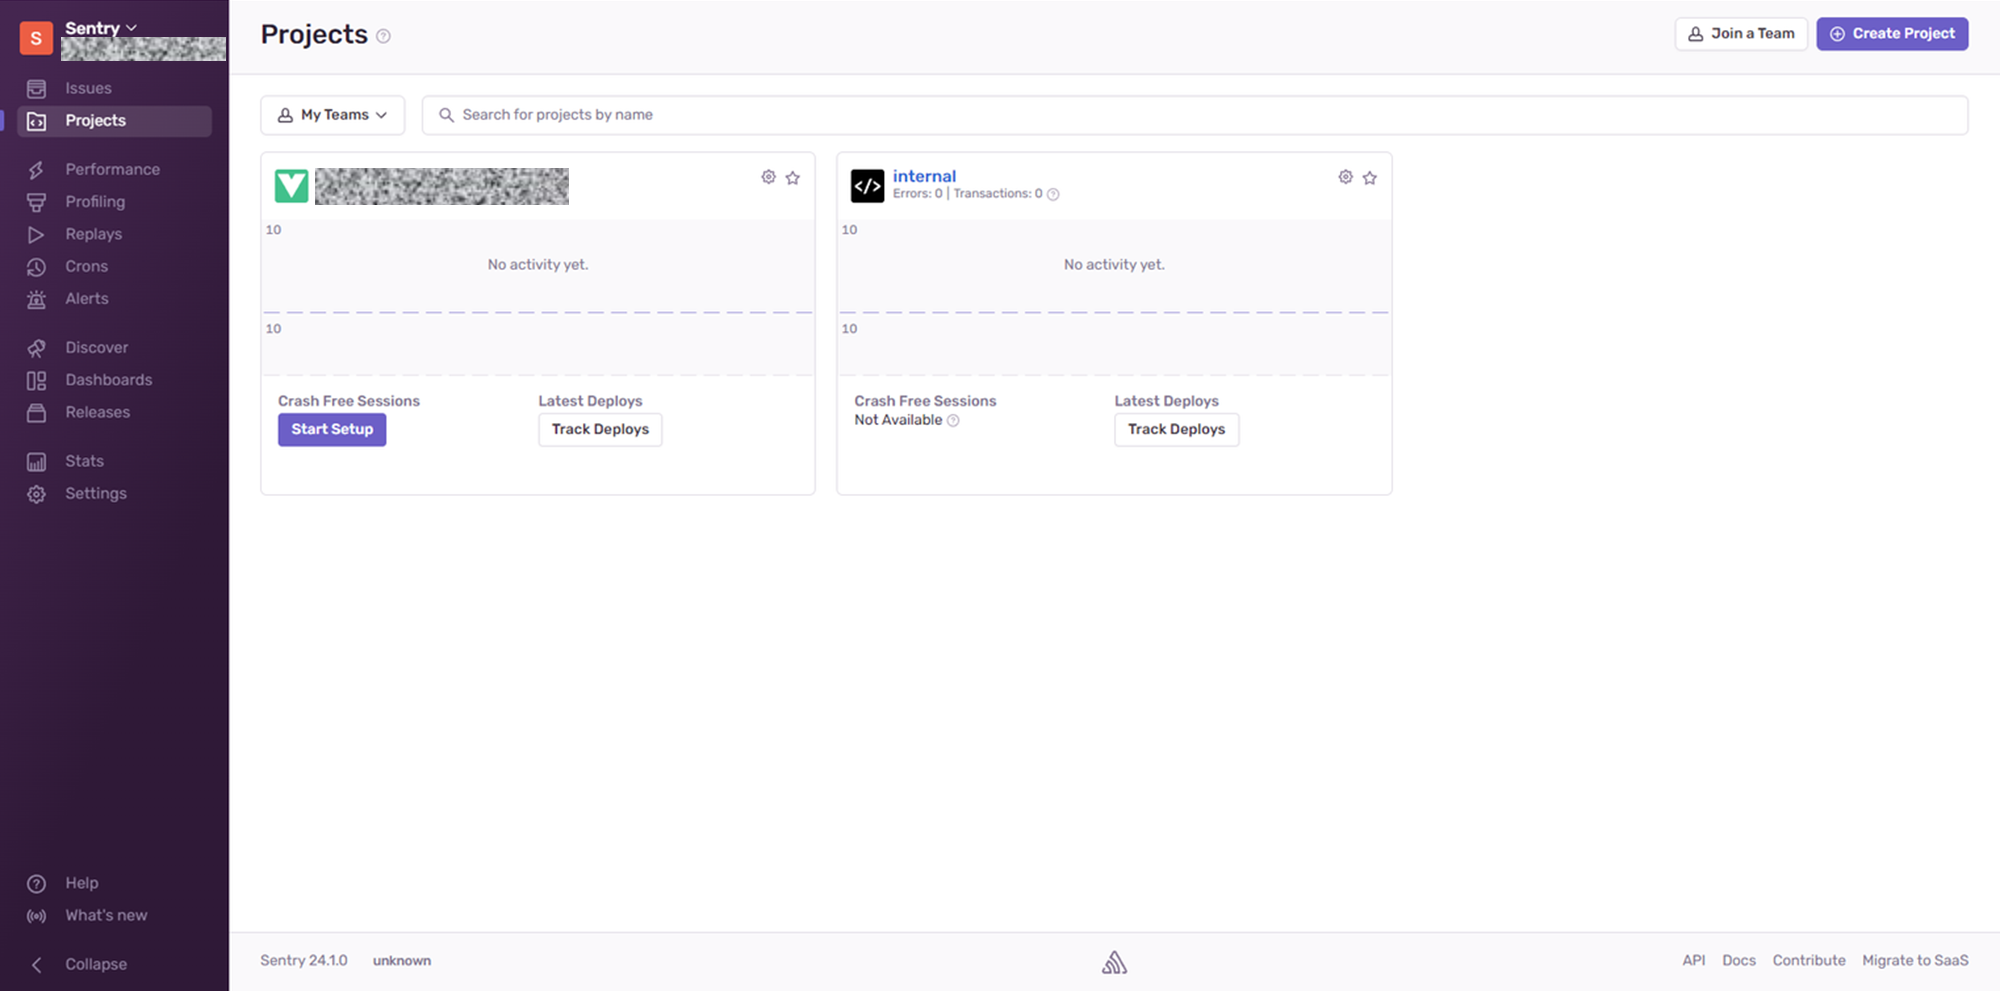Viewport: 2000px width, 991px height.
Task: Open the internal project link
Action: point(924,176)
